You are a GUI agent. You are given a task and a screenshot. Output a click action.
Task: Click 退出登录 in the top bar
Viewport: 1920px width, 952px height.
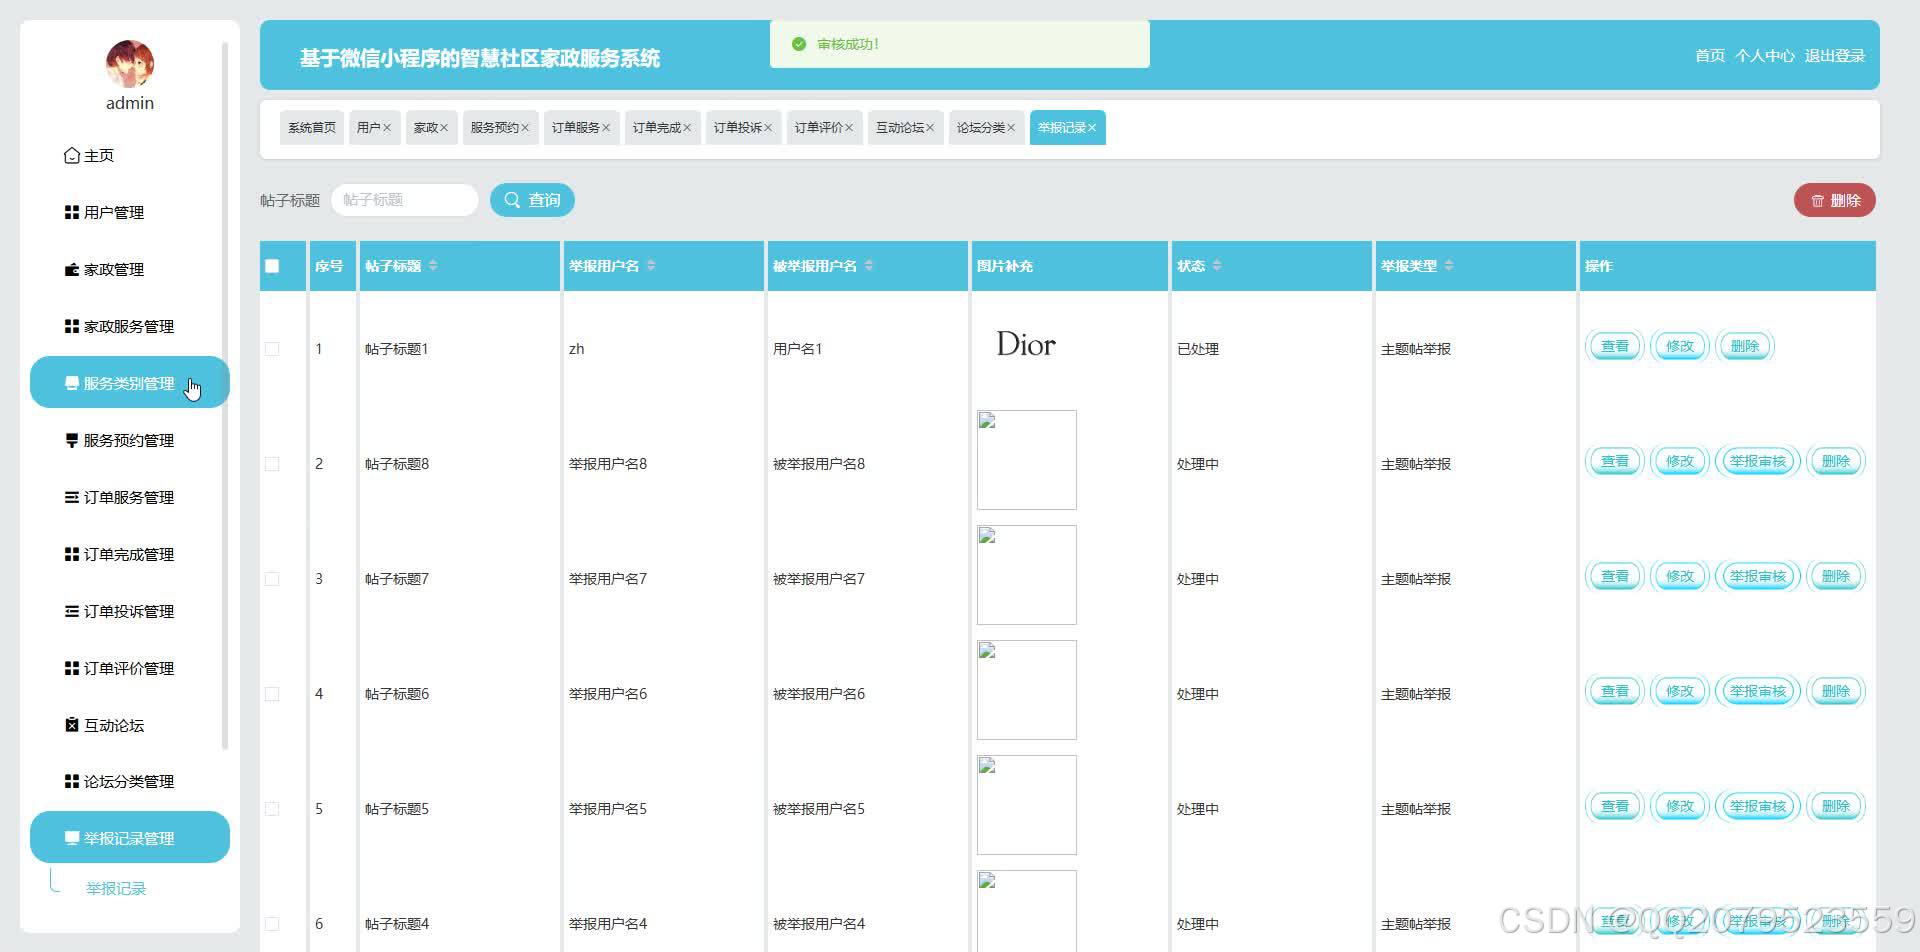1835,56
